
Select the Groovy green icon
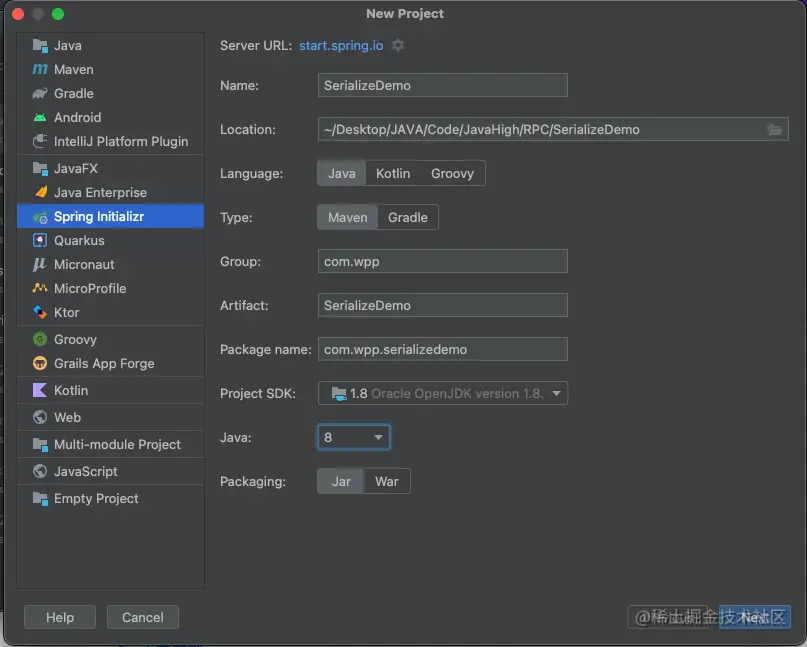(x=40, y=339)
